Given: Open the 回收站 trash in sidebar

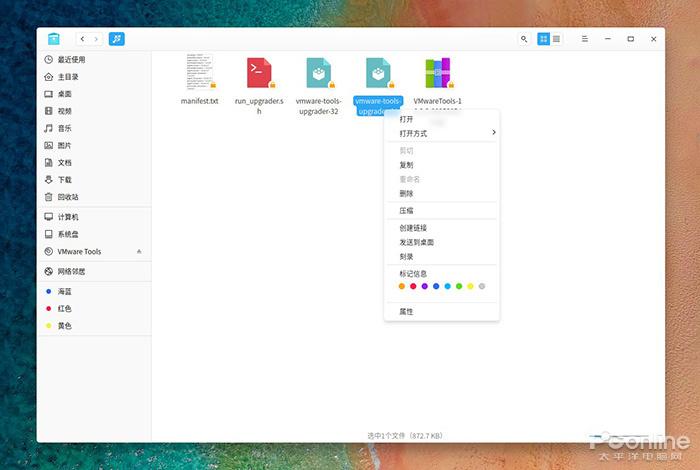Looking at the screenshot, I should [68, 197].
